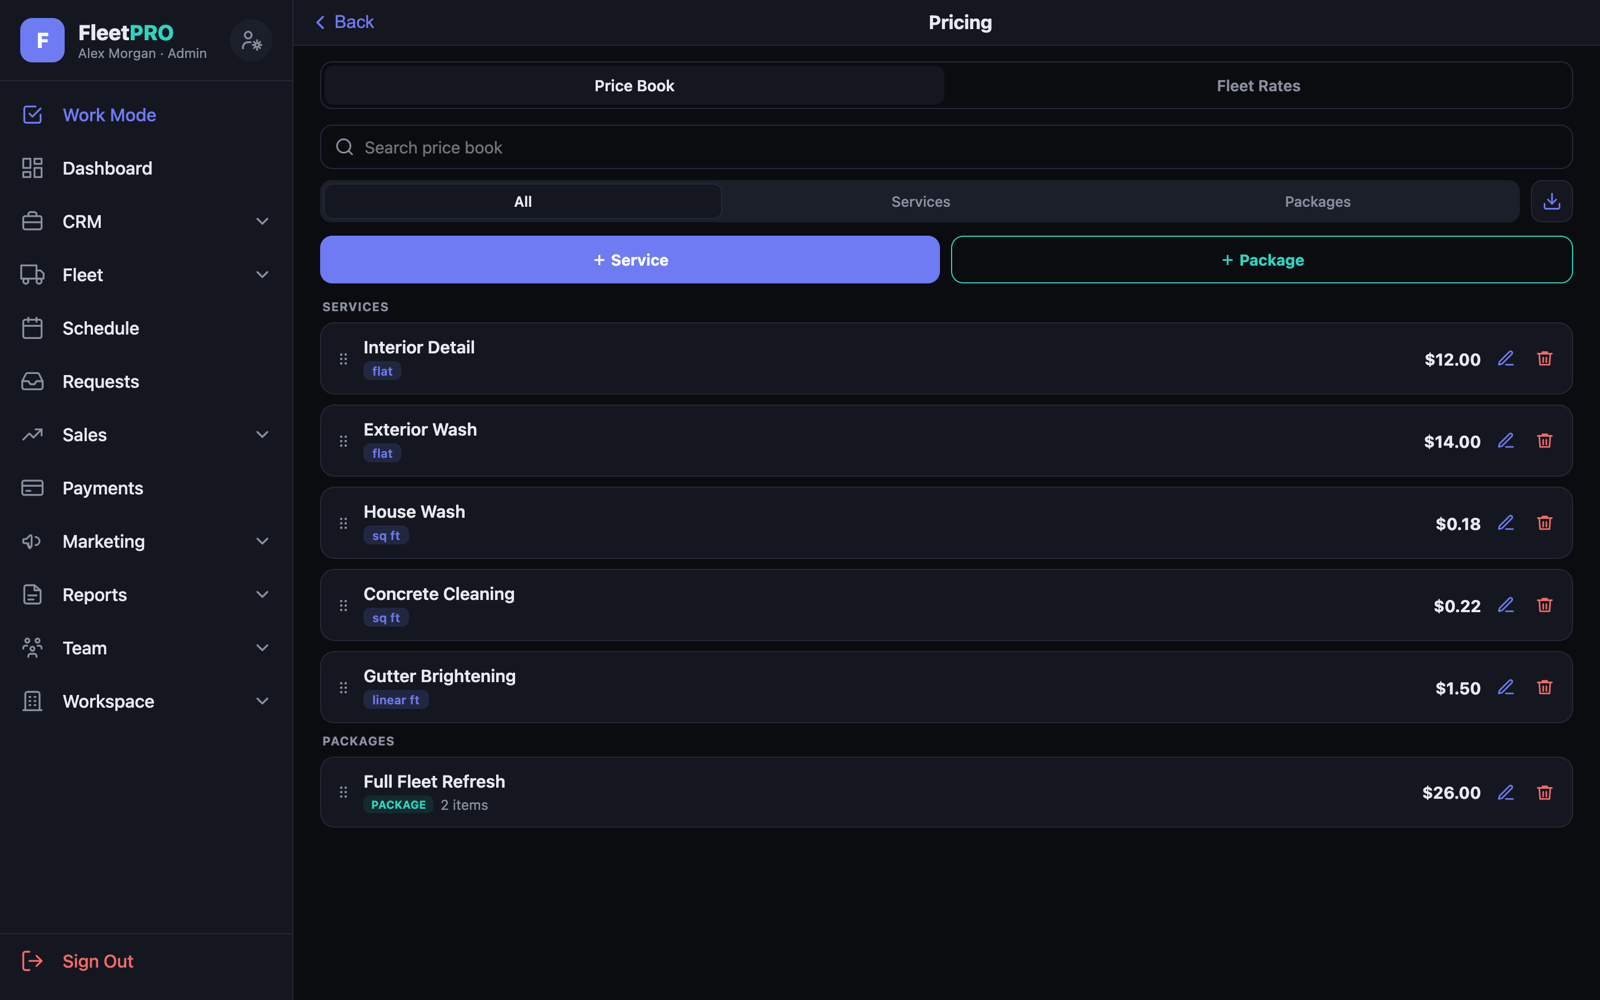
Task: Click the download price book icon
Action: (x=1552, y=202)
